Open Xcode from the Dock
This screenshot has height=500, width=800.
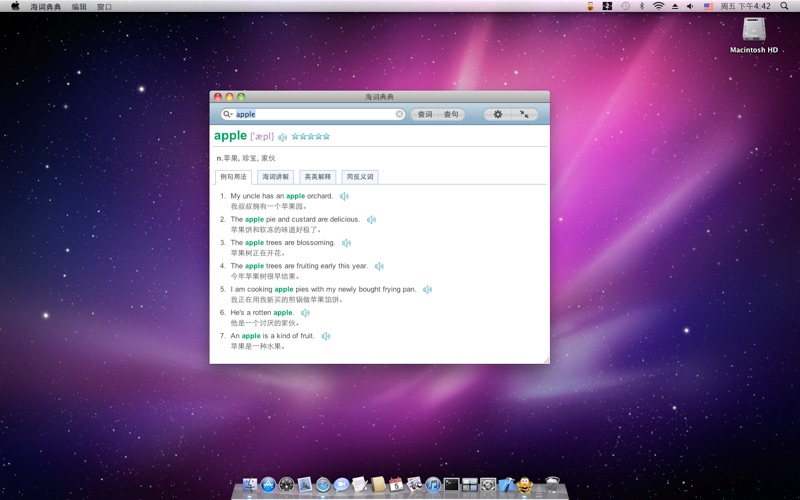tap(507, 485)
